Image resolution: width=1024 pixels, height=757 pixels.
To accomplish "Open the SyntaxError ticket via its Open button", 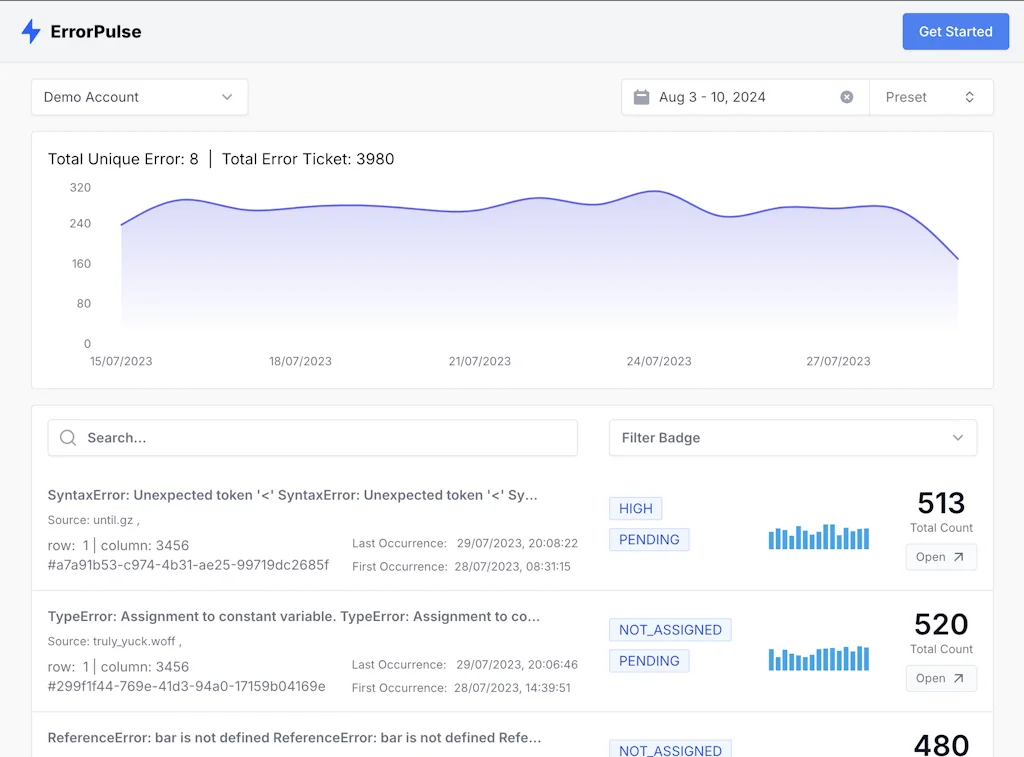I will 941,557.
